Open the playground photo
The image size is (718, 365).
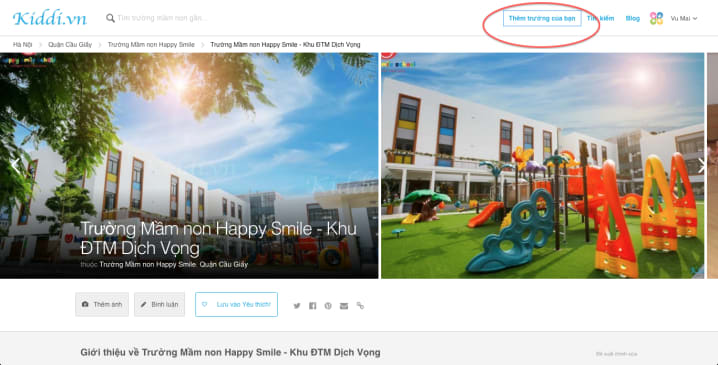pos(543,165)
